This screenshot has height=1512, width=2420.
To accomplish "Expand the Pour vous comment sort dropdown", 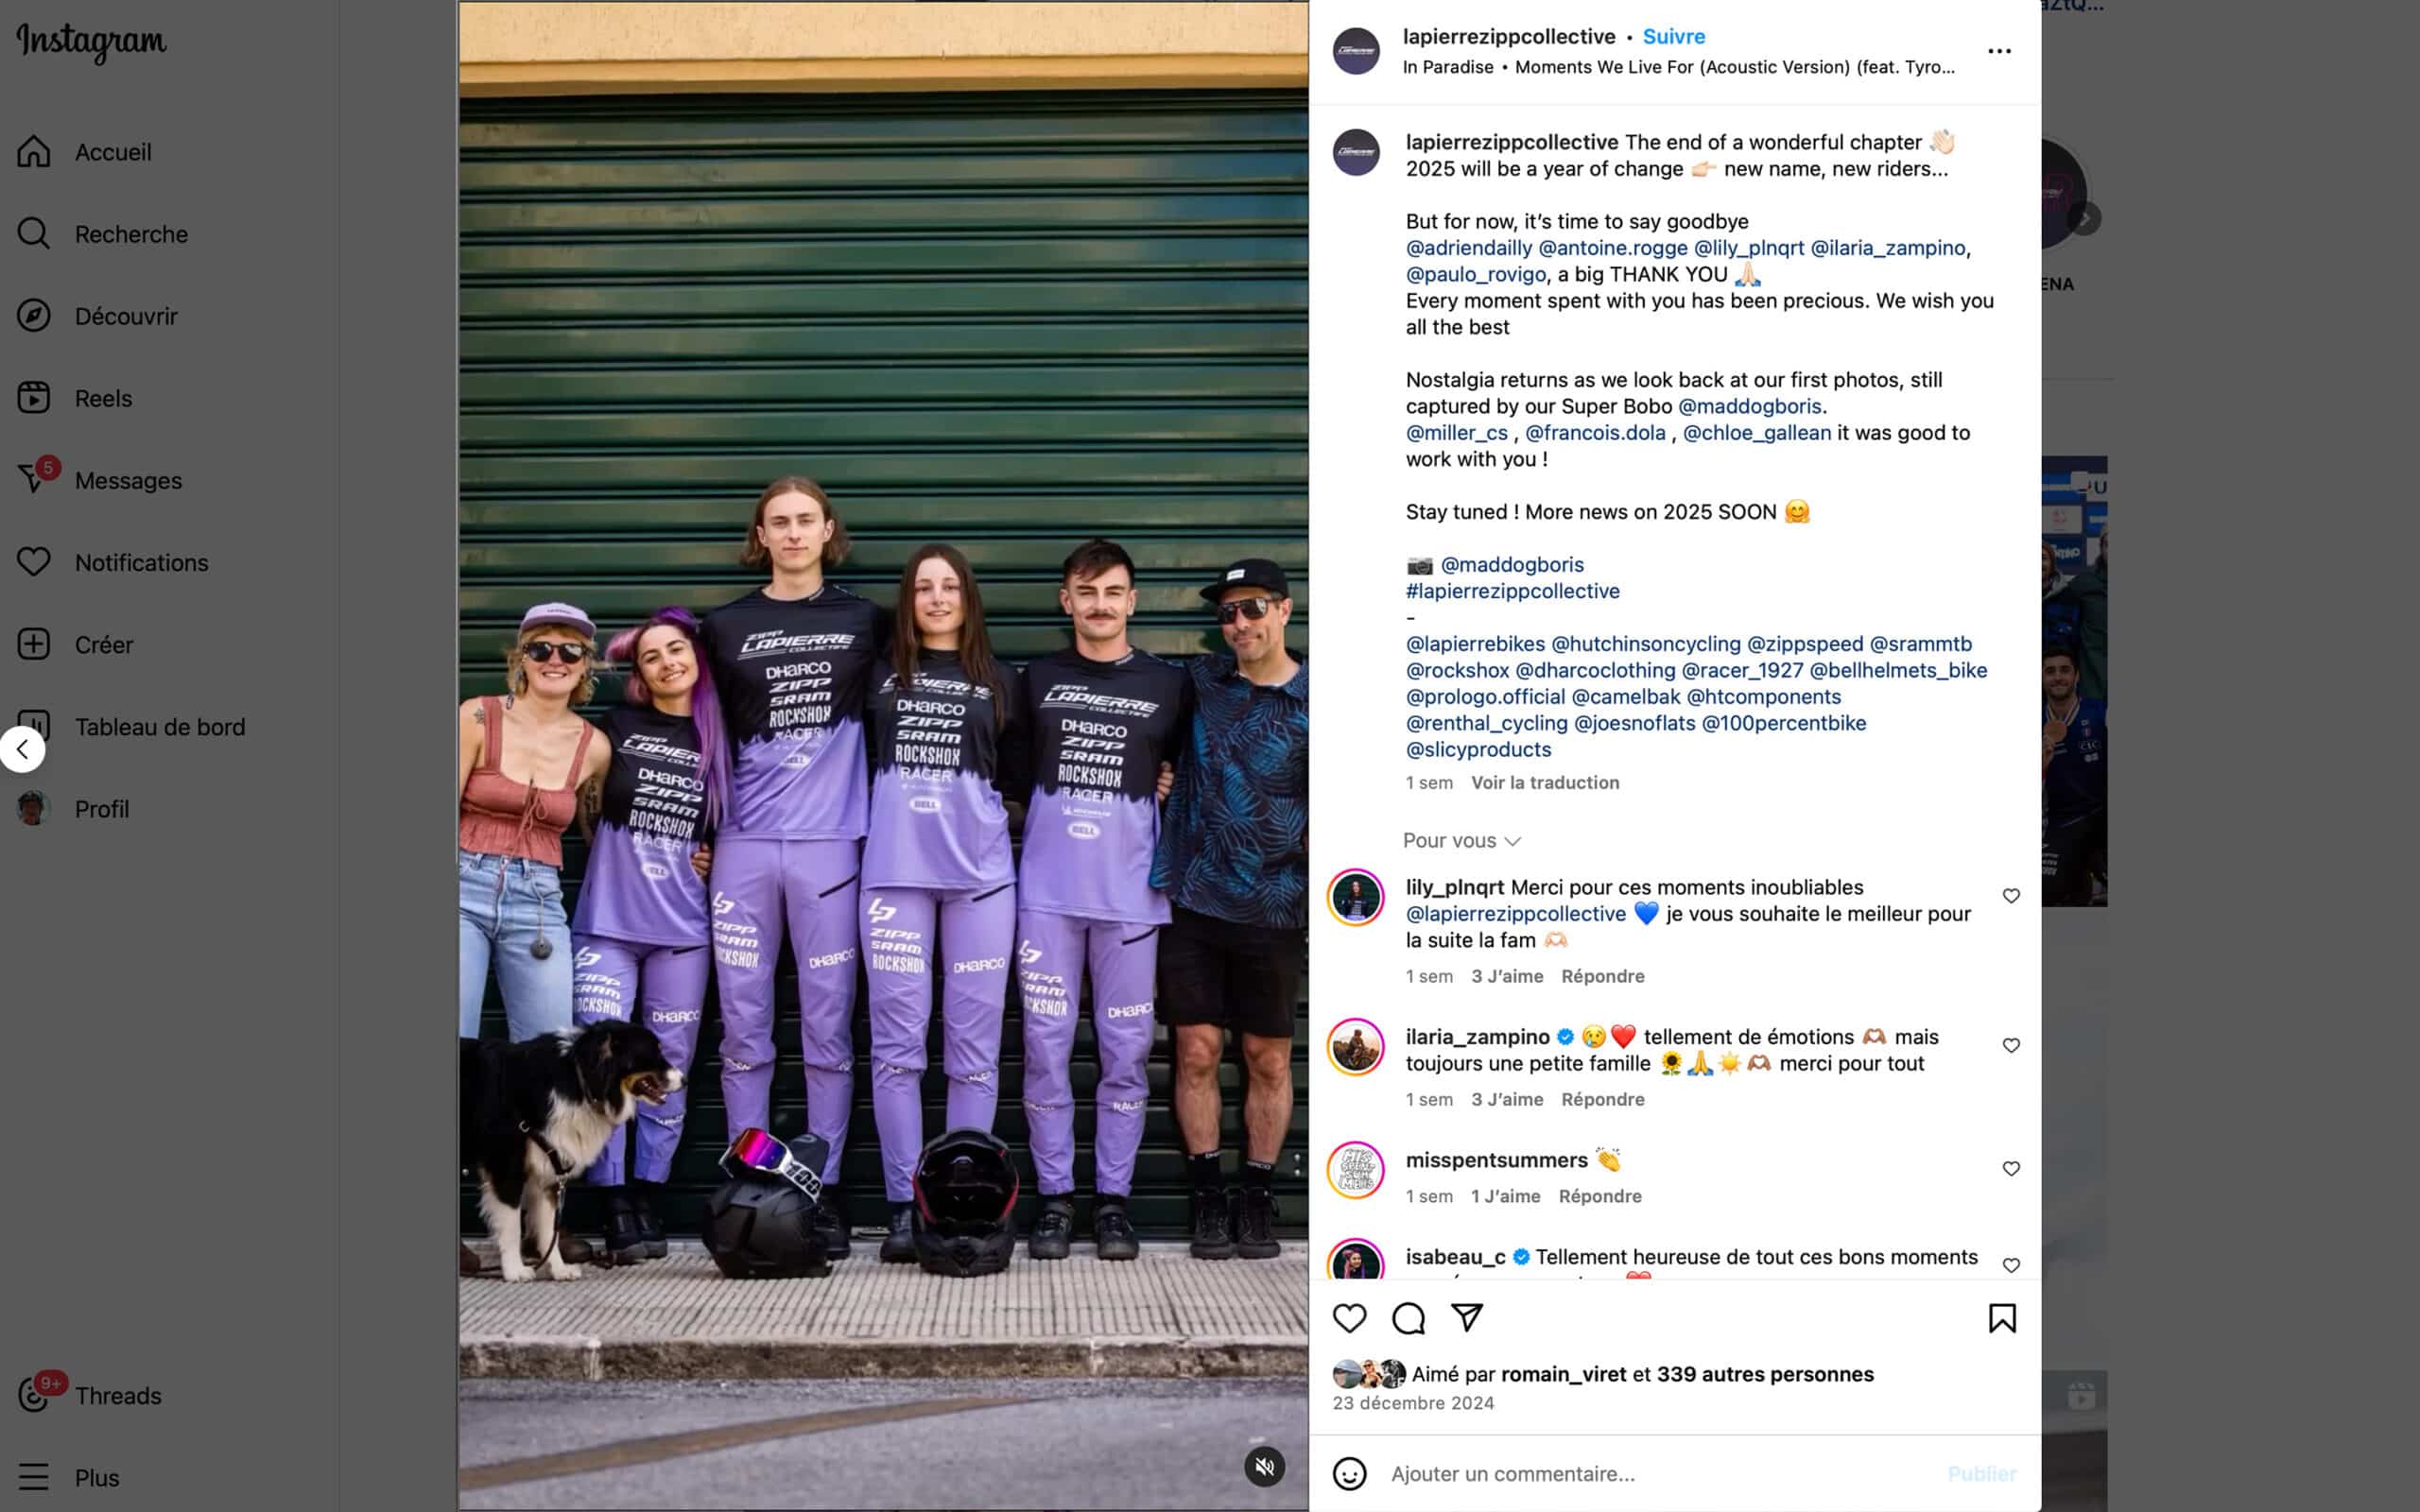I will [1461, 841].
